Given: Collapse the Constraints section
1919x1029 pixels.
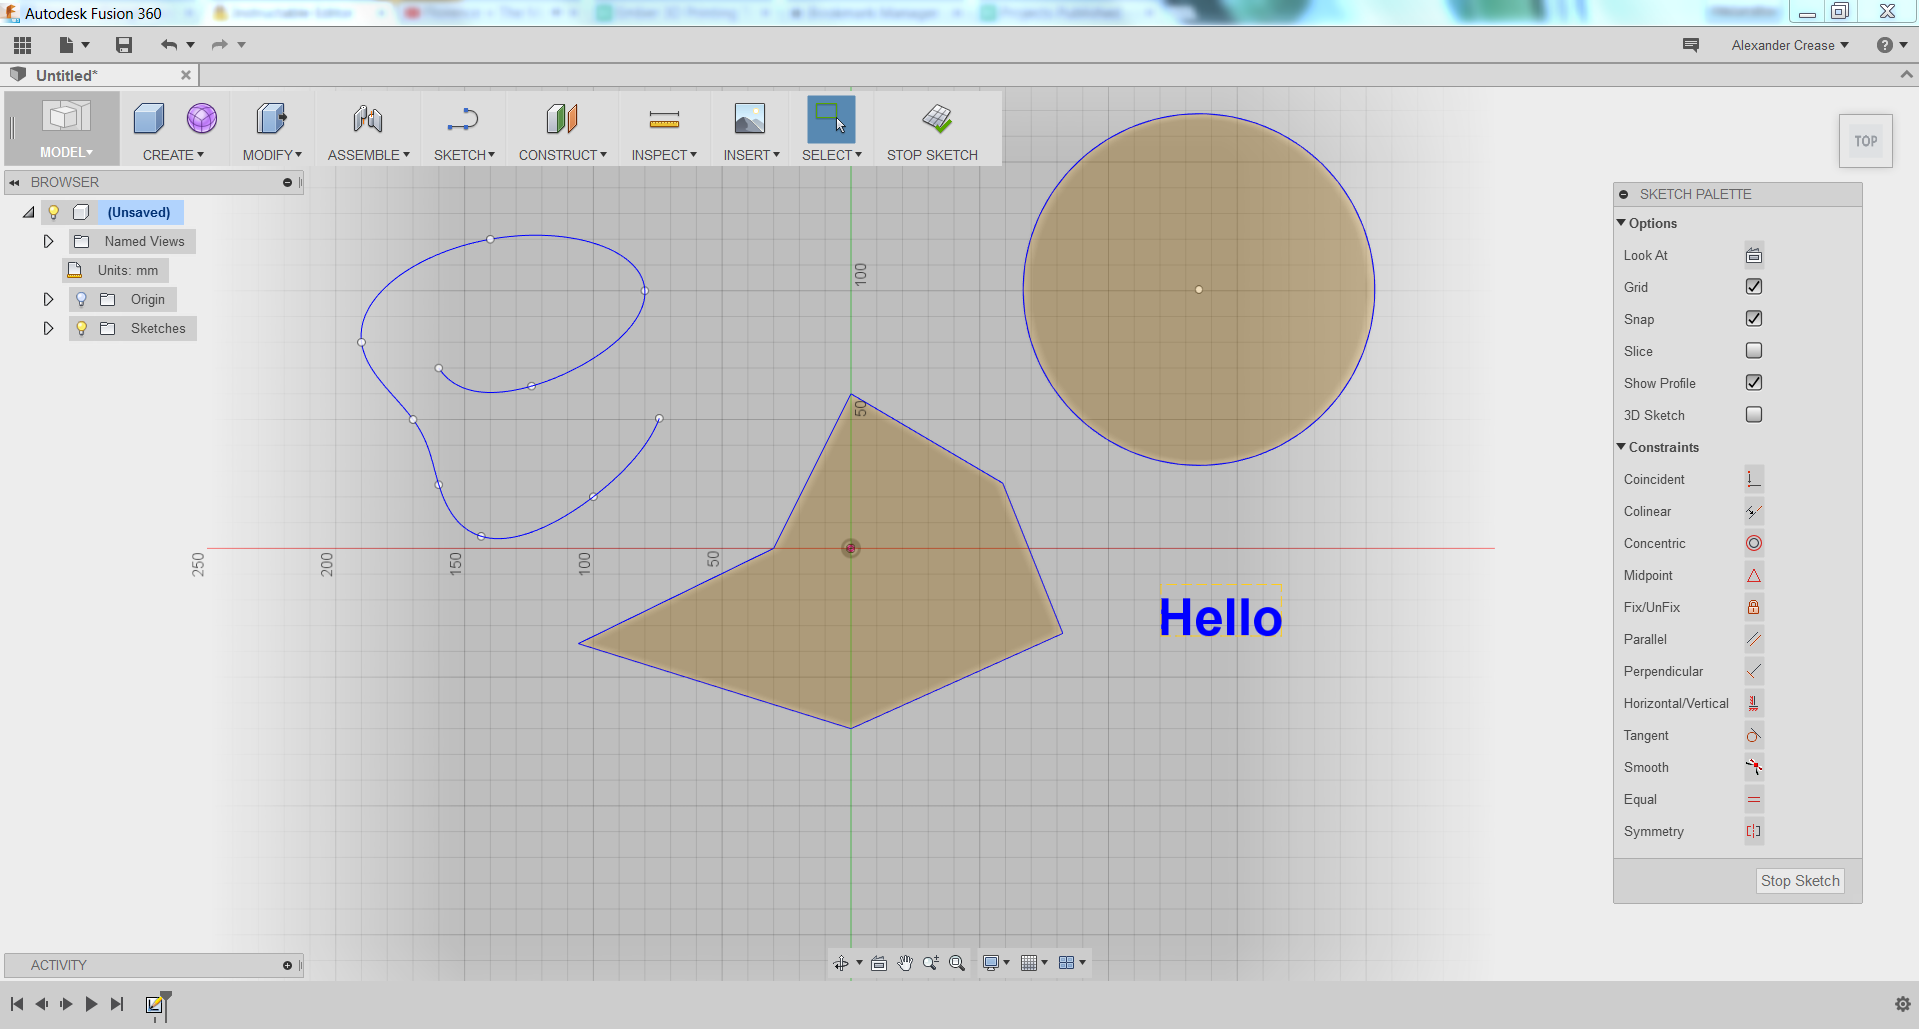Looking at the screenshot, I should [x=1621, y=447].
